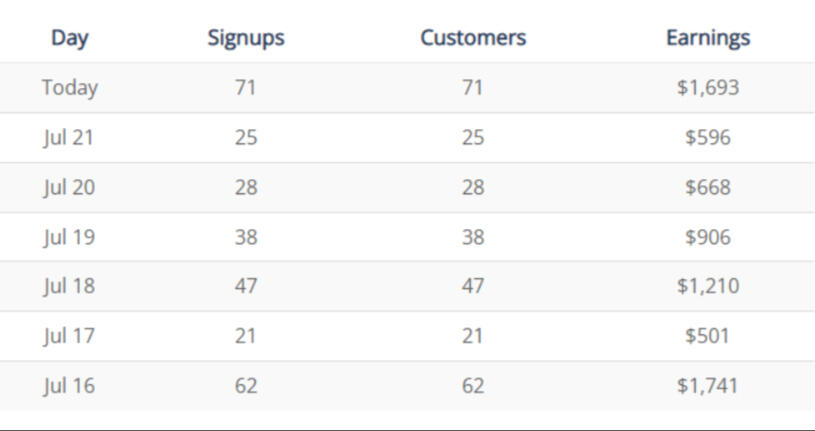815x431 pixels.
Task: Select the Today row label
Action: pos(70,88)
